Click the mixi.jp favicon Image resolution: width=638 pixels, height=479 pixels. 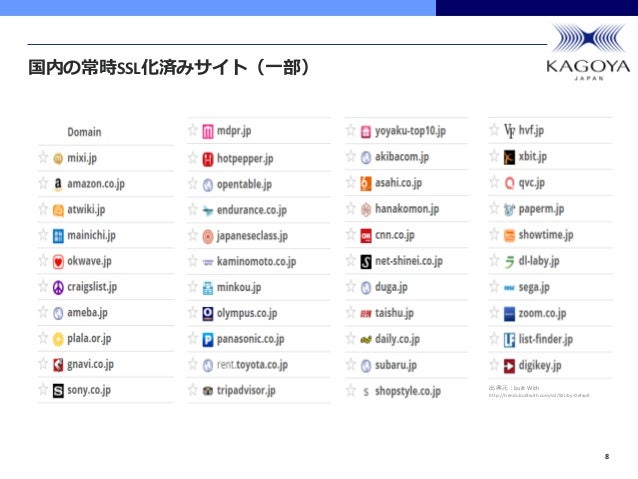tap(58, 158)
